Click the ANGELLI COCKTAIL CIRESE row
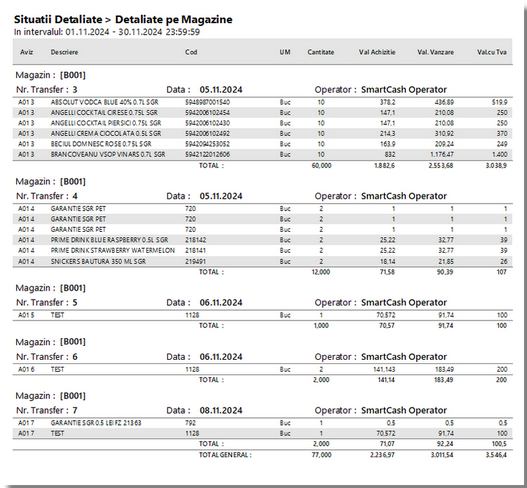The width and height of the screenshot is (527, 488). click(x=262, y=113)
